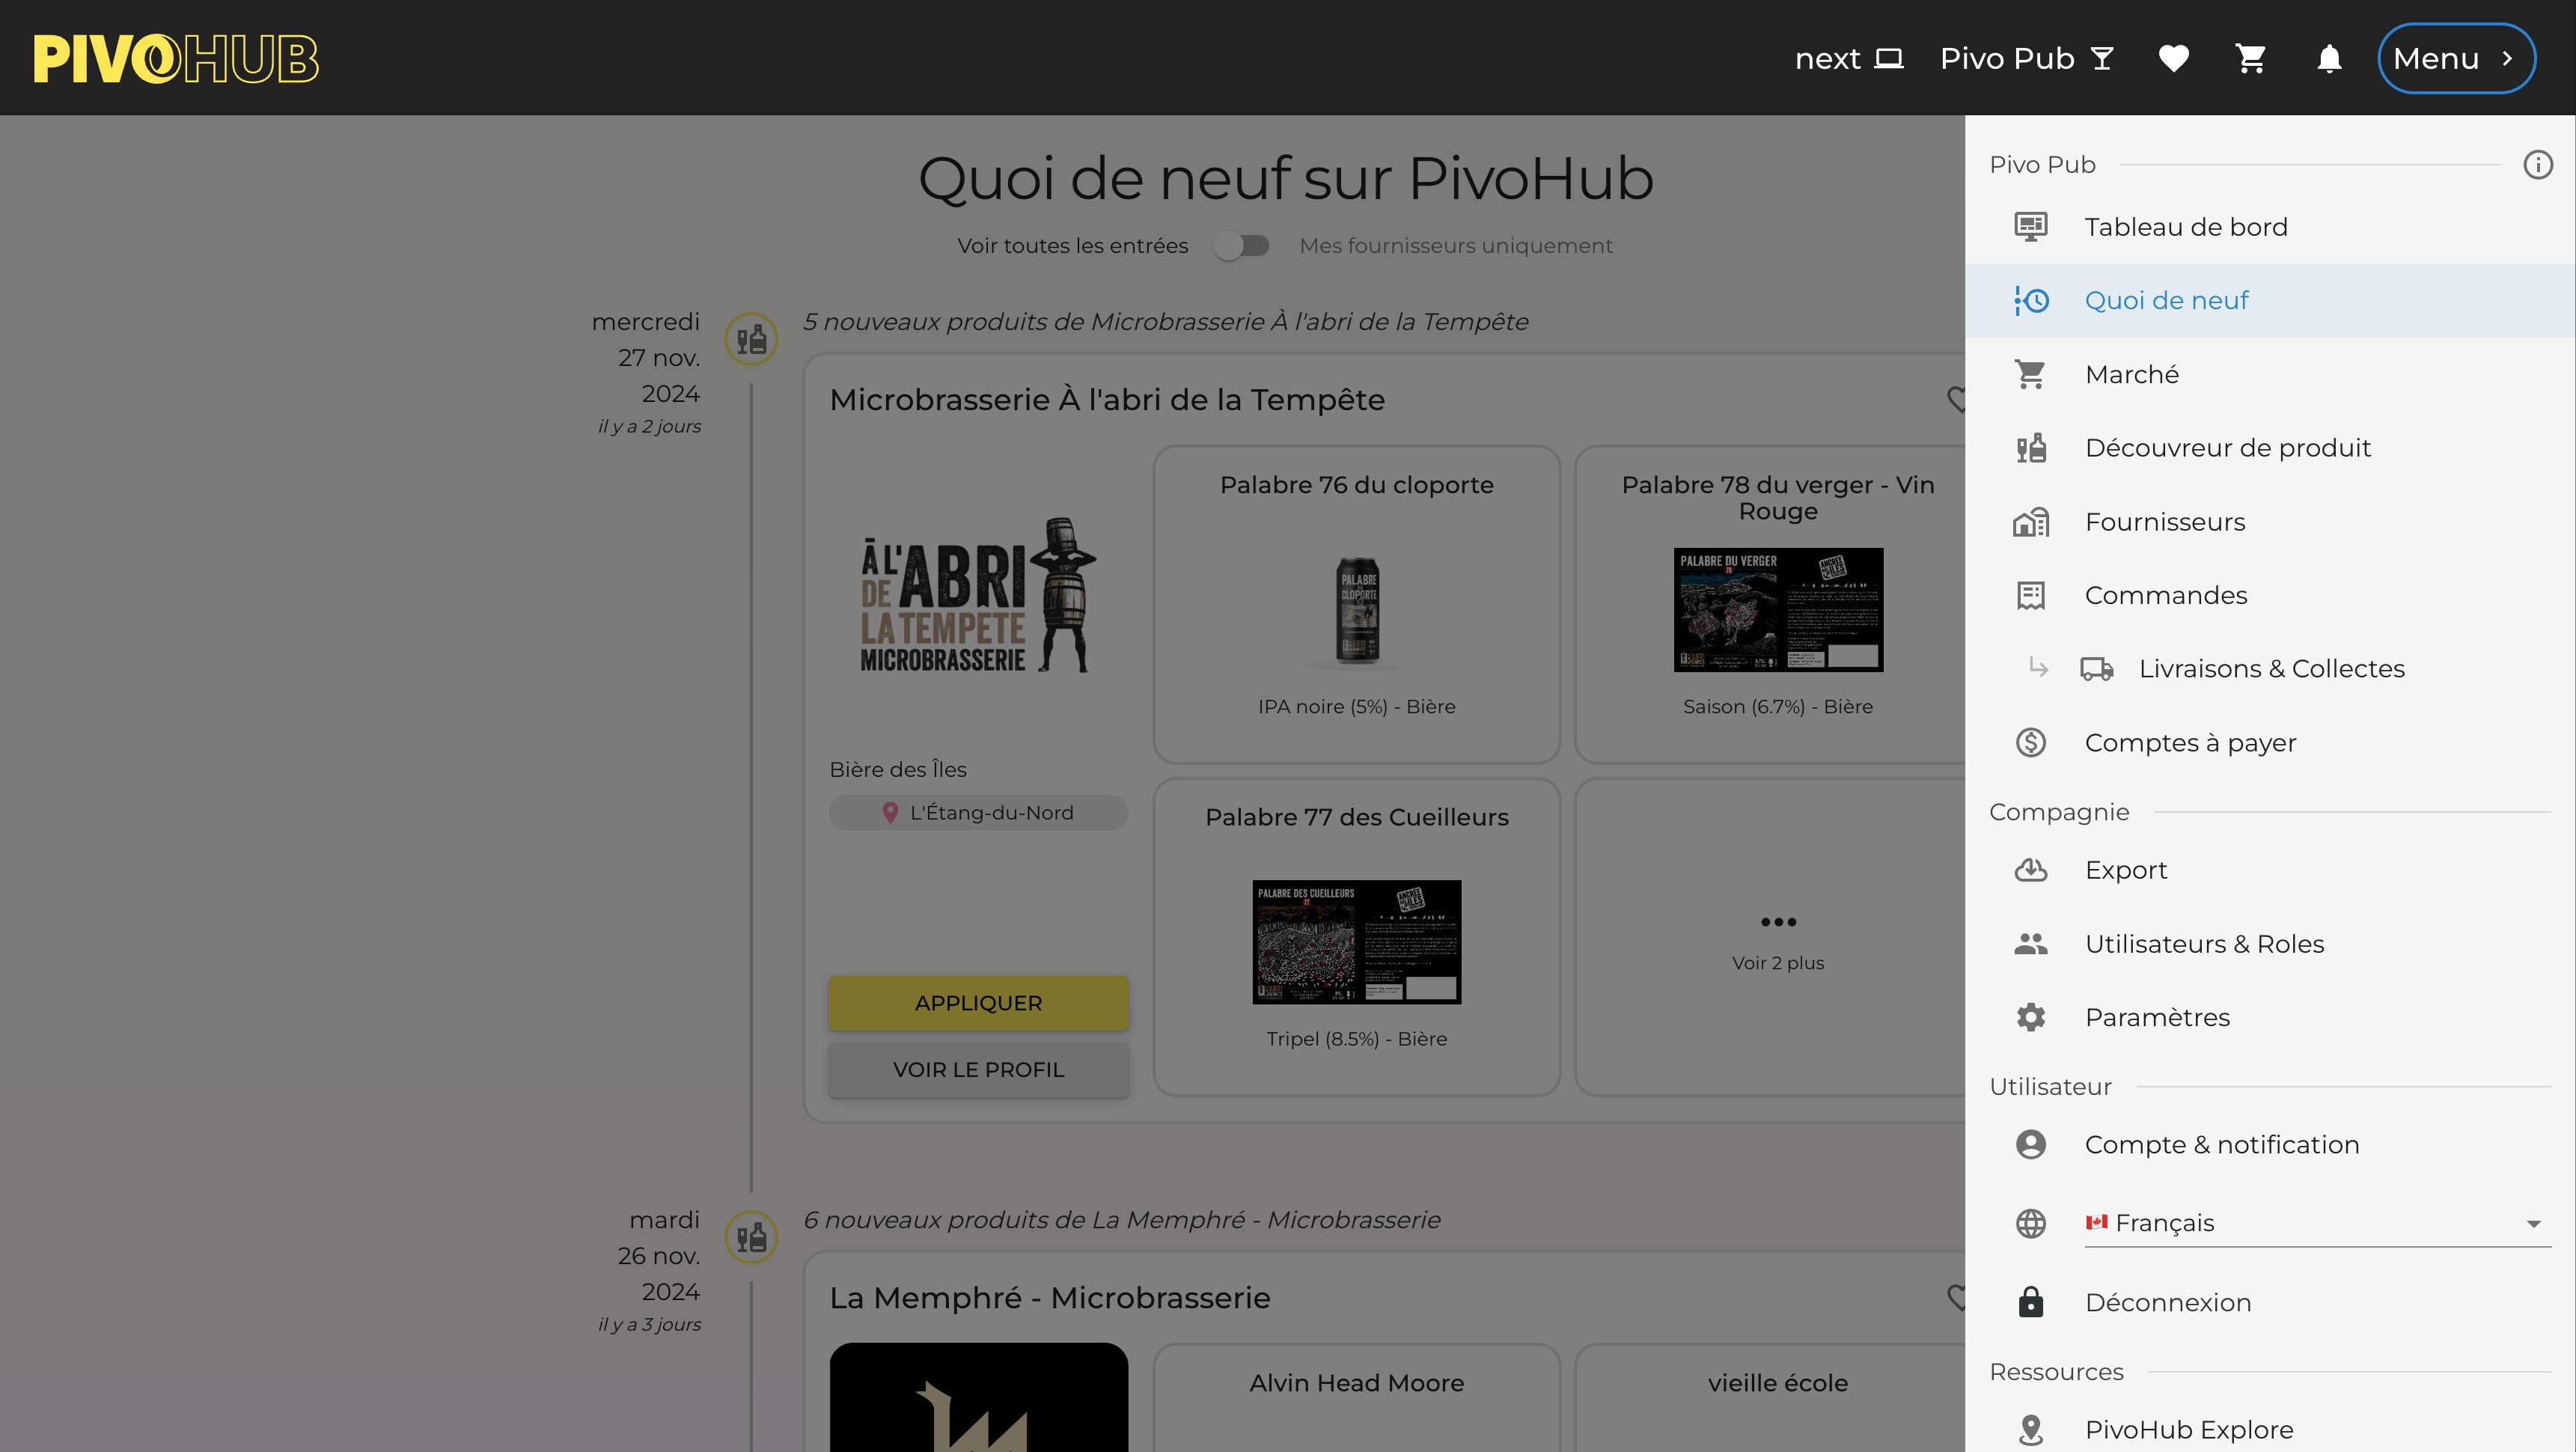2576x1452 pixels.
Task: Toggle the Mes fournisseurs uniquement switch
Action: coord(1241,246)
